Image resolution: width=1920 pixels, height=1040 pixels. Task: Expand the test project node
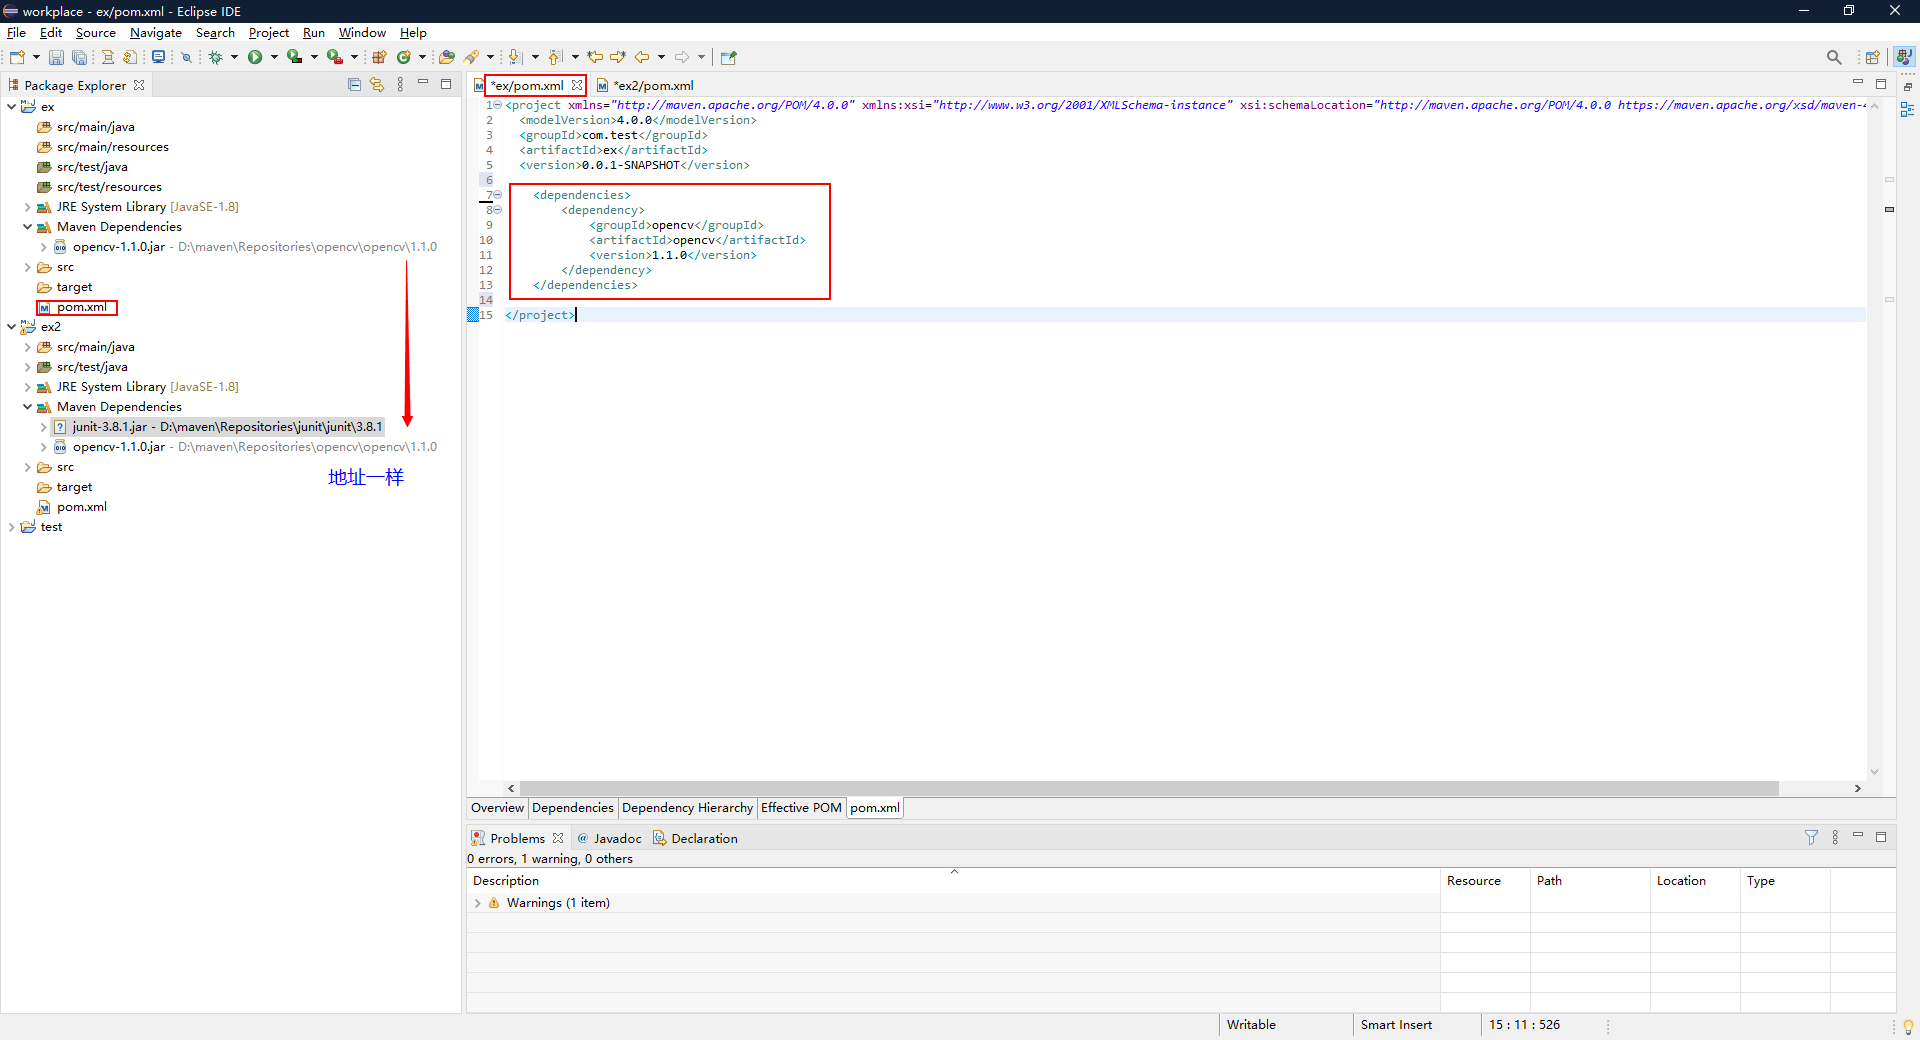tap(12, 527)
